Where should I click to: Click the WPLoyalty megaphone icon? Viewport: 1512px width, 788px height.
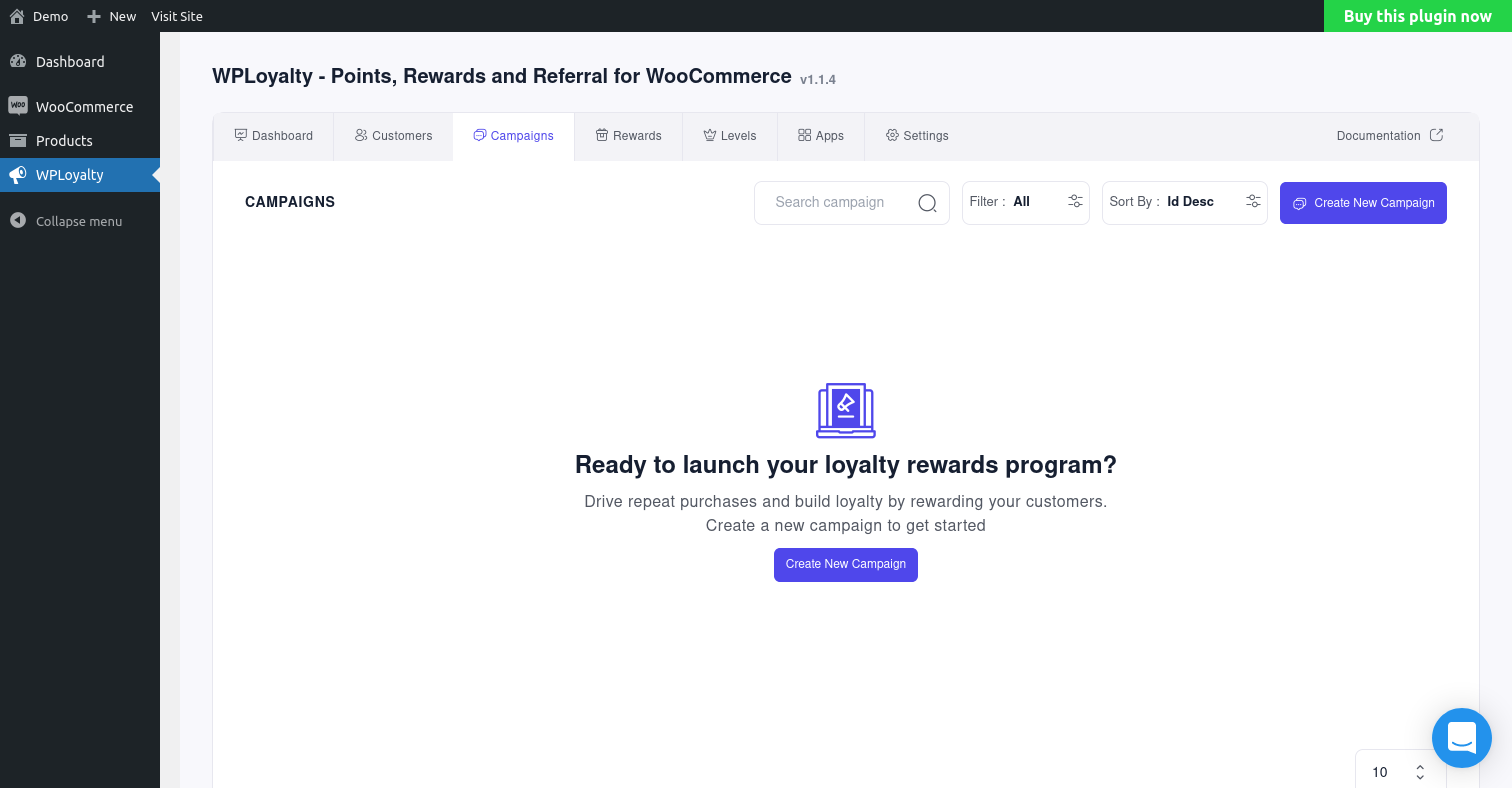pos(18,175)
